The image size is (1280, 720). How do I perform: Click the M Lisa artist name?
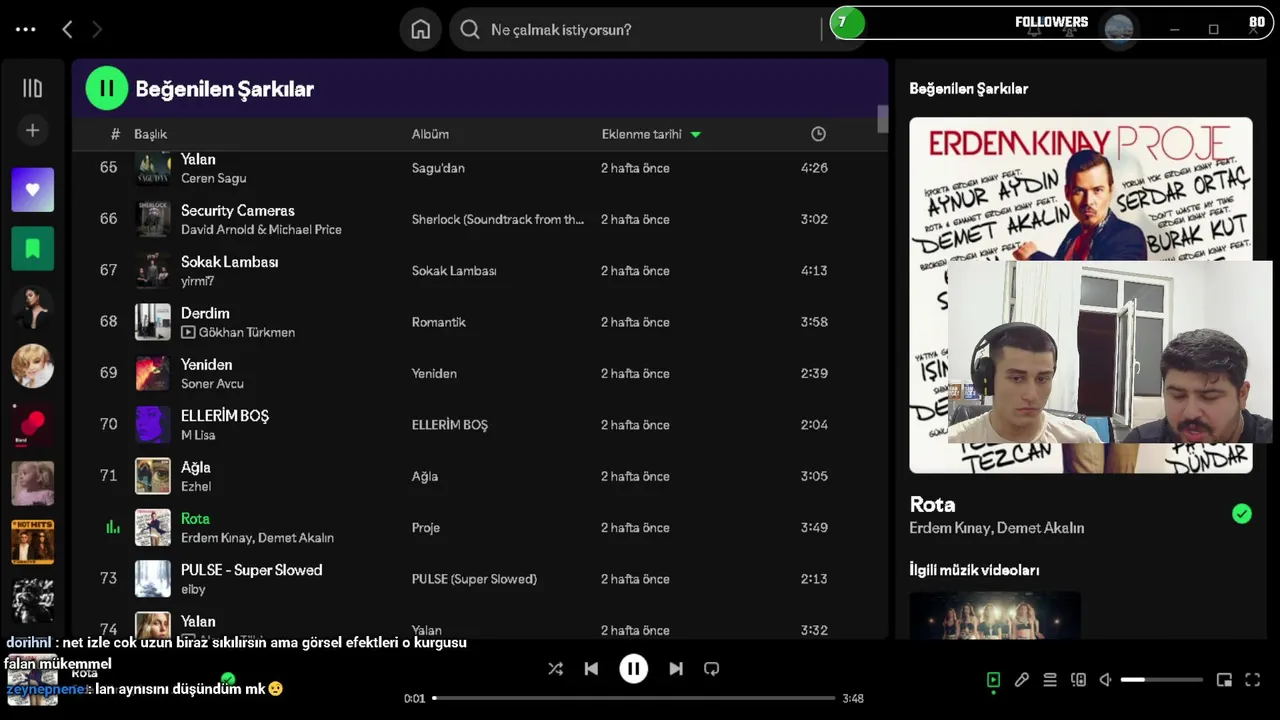point(198,435)
